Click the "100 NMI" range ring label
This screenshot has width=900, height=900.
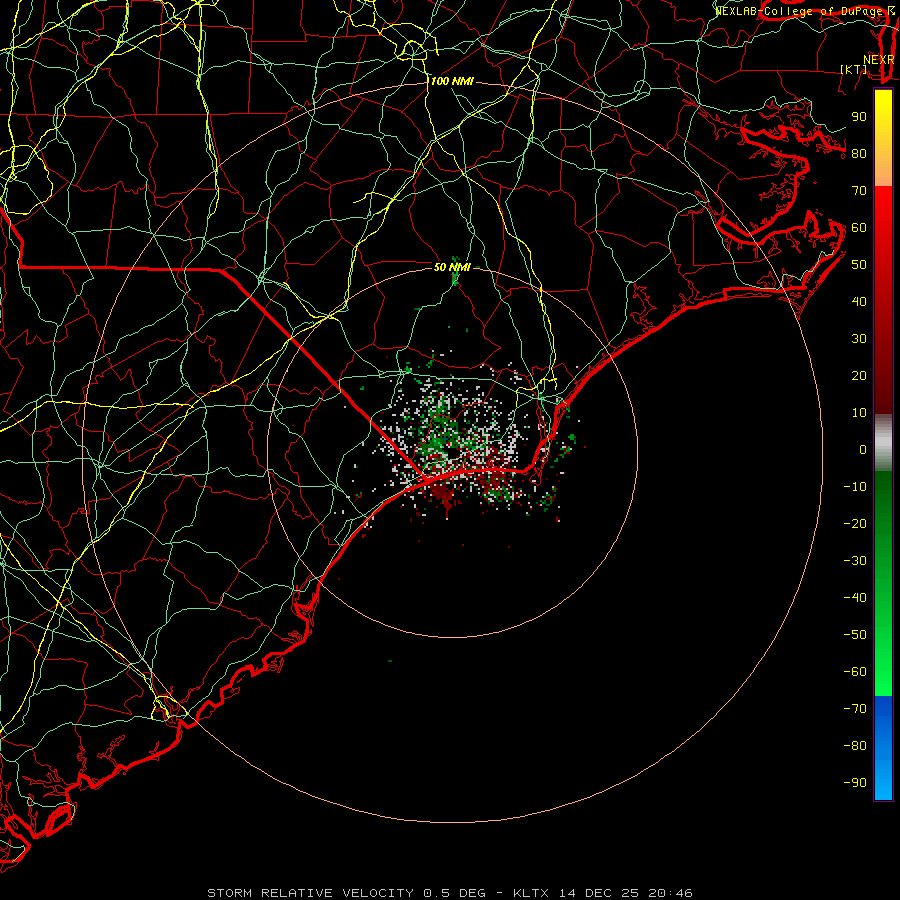pos(452,82)
